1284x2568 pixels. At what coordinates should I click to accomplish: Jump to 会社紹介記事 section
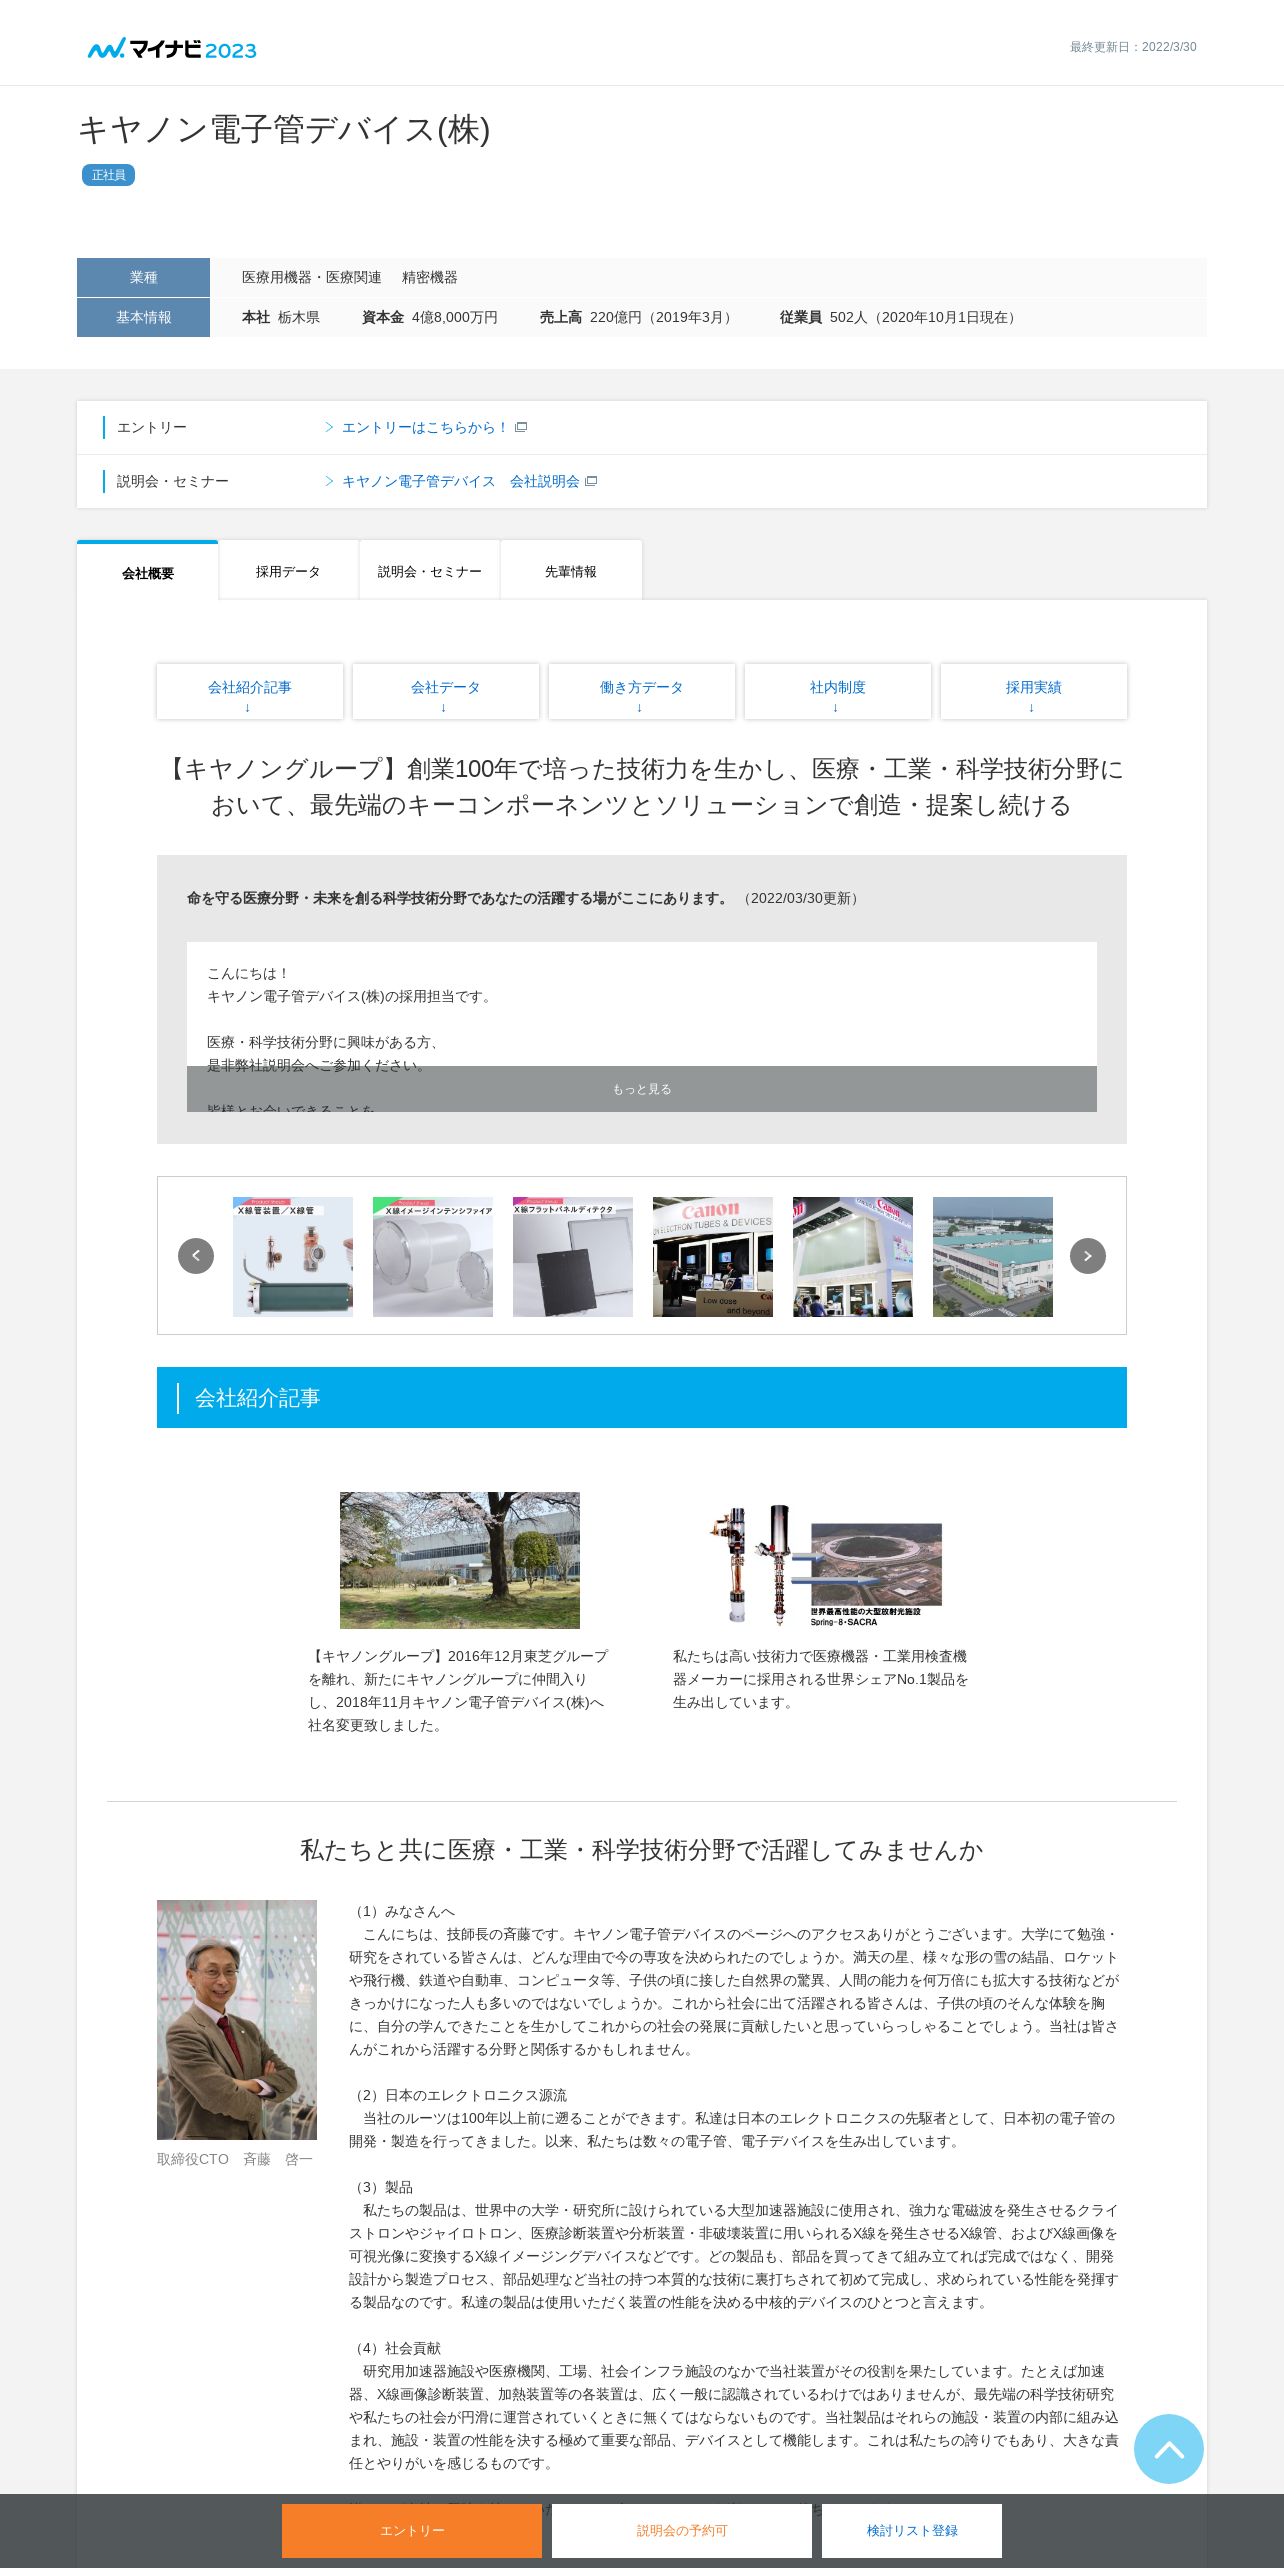pyautogui.click(x=250, y=691)
